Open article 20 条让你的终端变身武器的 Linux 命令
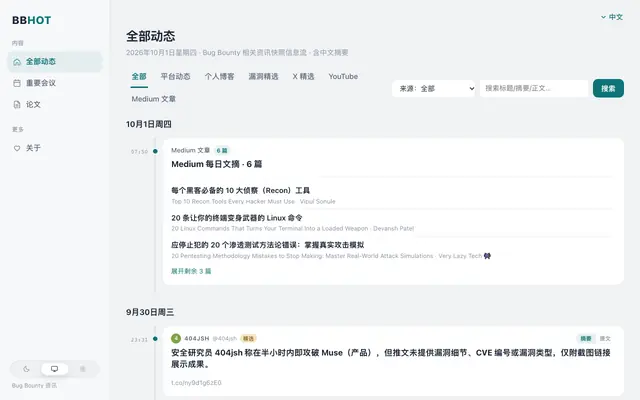 coord(237,218)
